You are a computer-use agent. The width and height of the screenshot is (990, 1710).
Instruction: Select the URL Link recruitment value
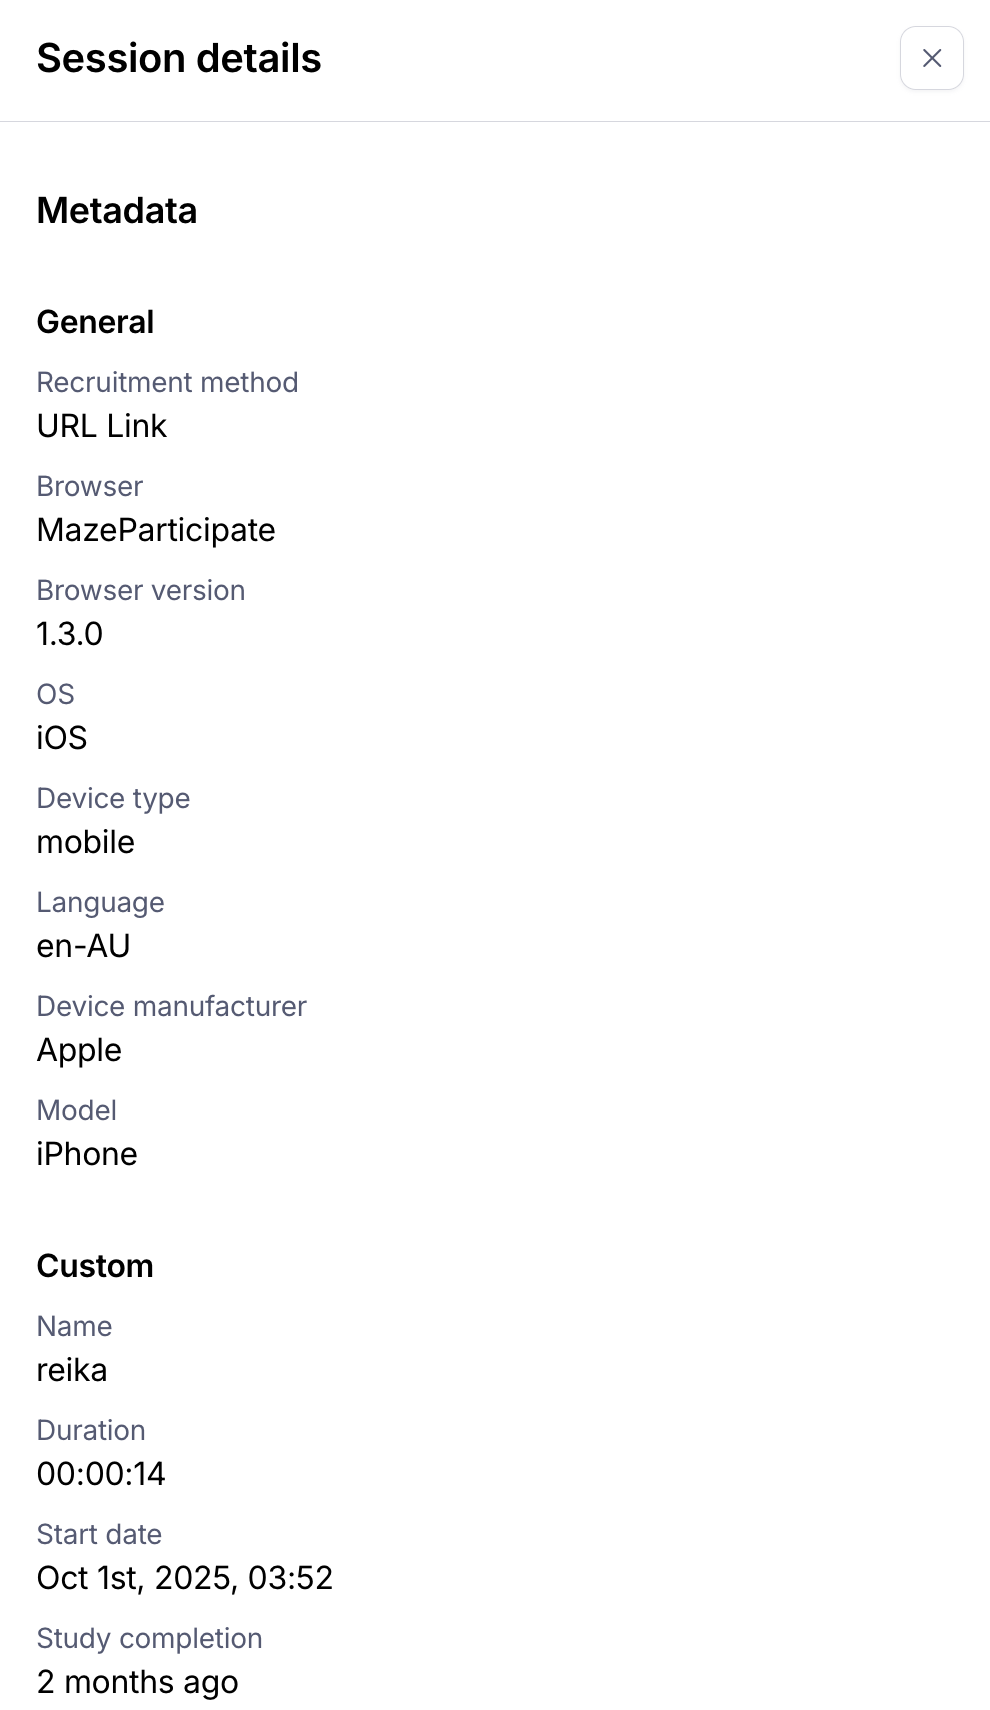[102, 426]
